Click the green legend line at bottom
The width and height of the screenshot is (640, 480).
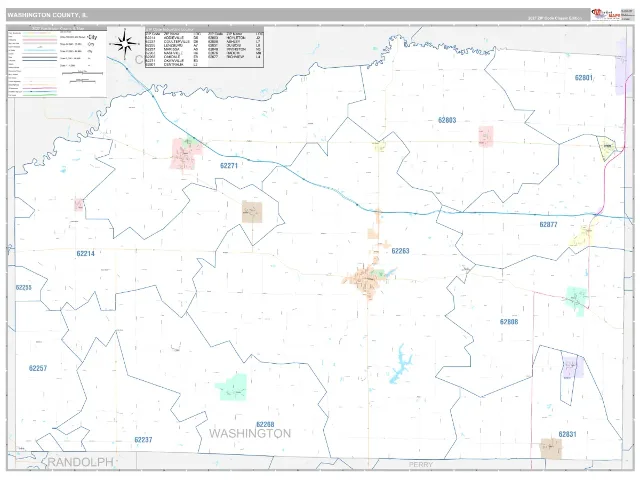[39, 95]
